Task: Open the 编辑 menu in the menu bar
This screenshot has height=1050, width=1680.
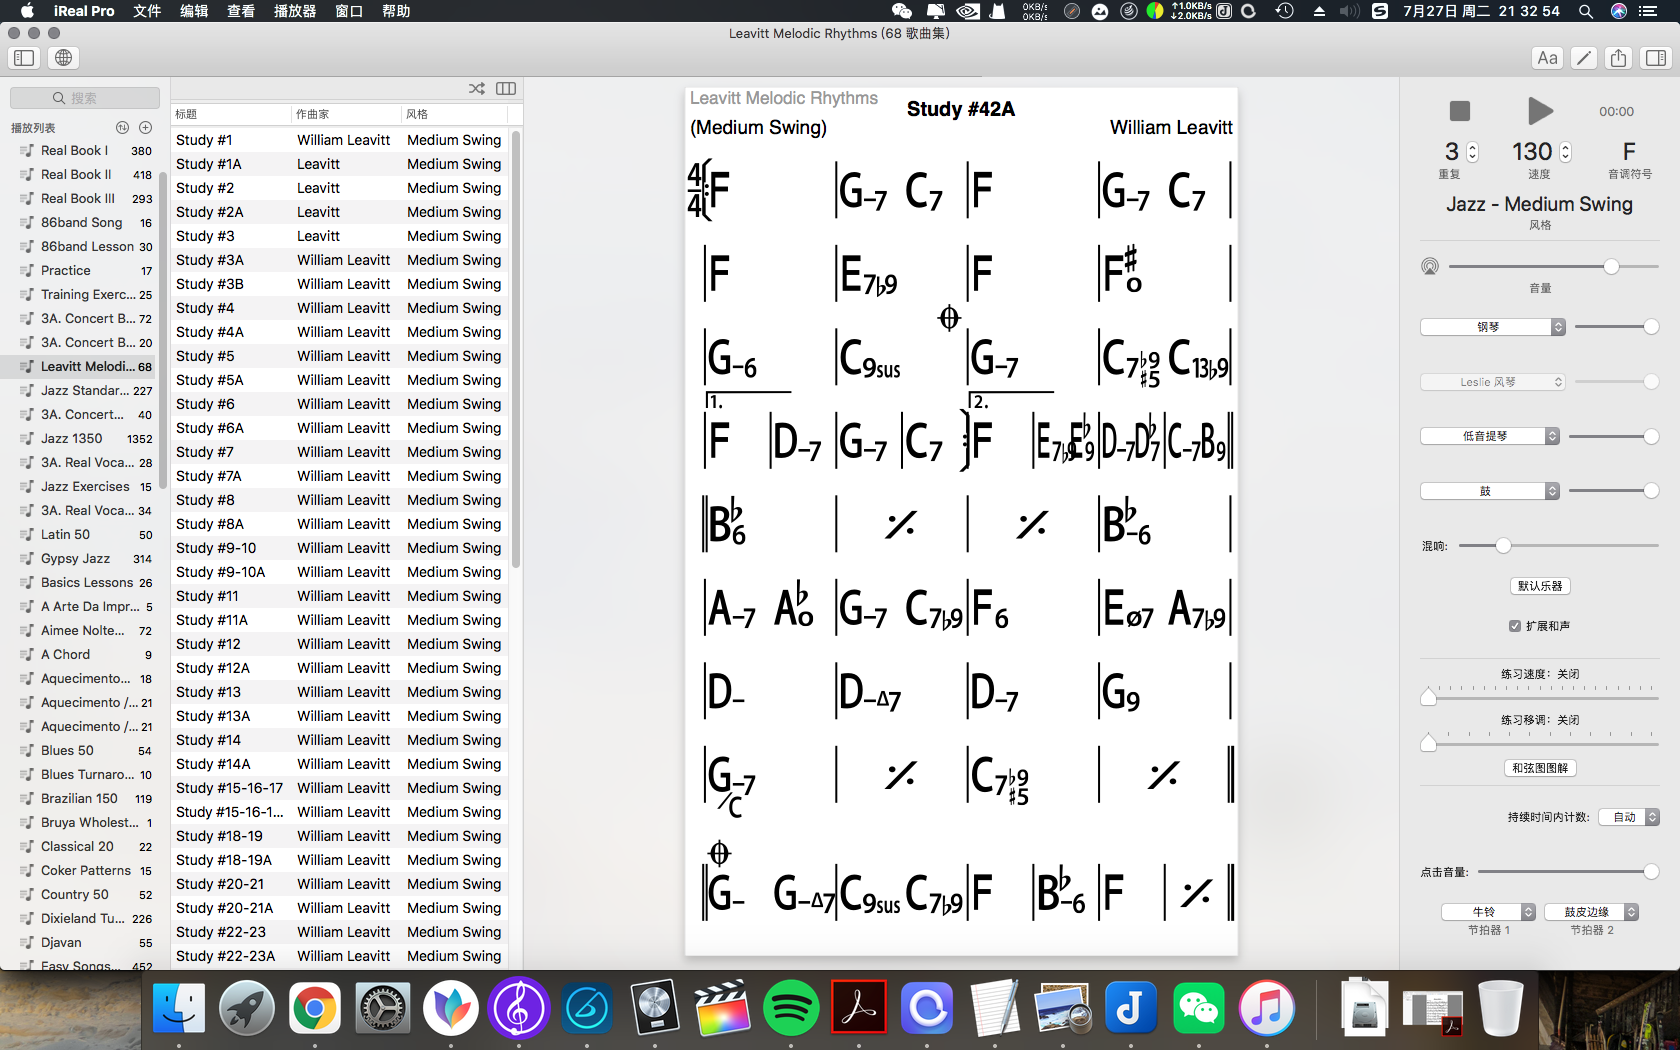Action: (194, 11)
